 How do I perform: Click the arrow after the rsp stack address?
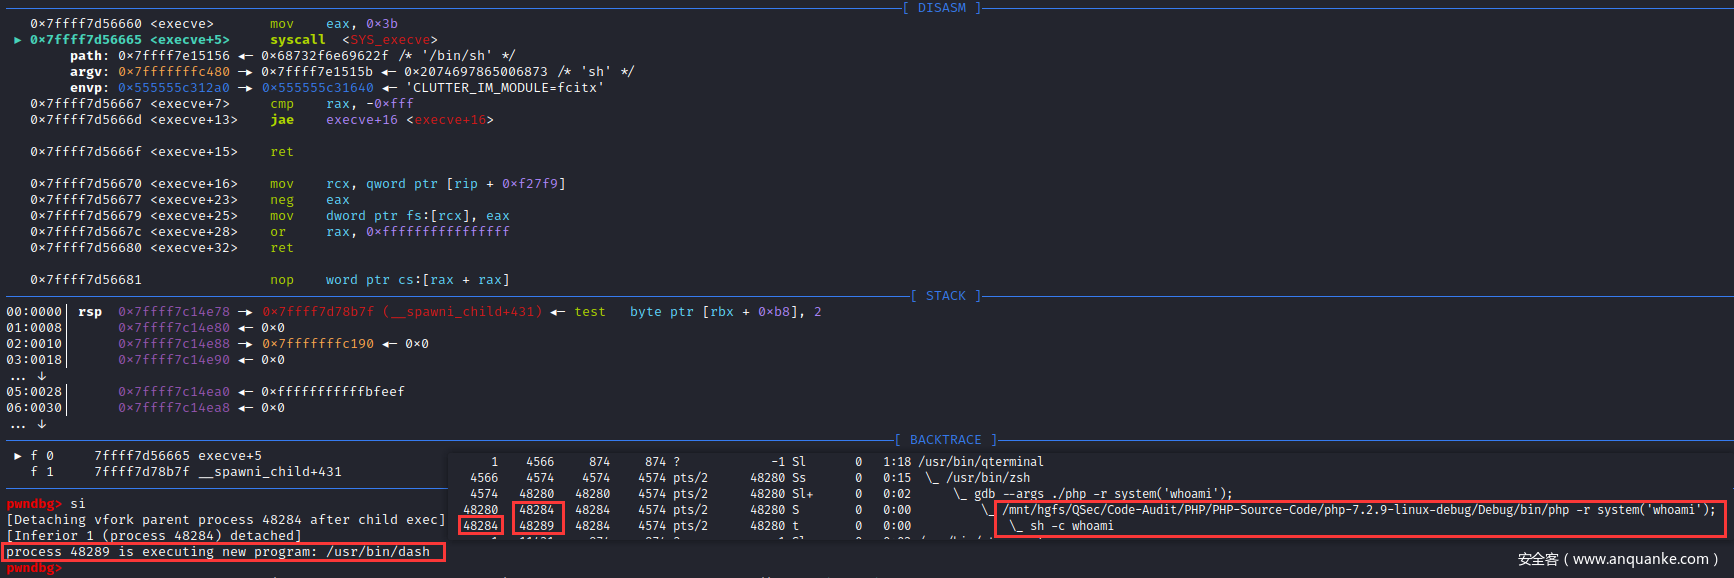tap(245, 312)
